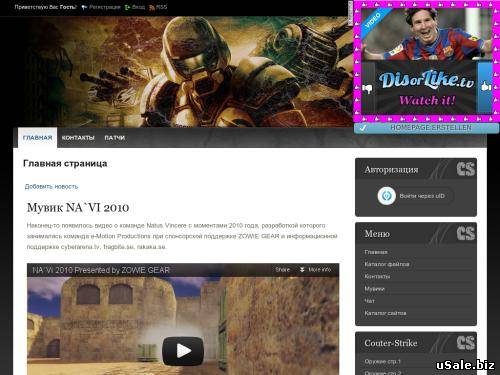
Task: Open the RSS feed icon
Action: pos(152,7)
